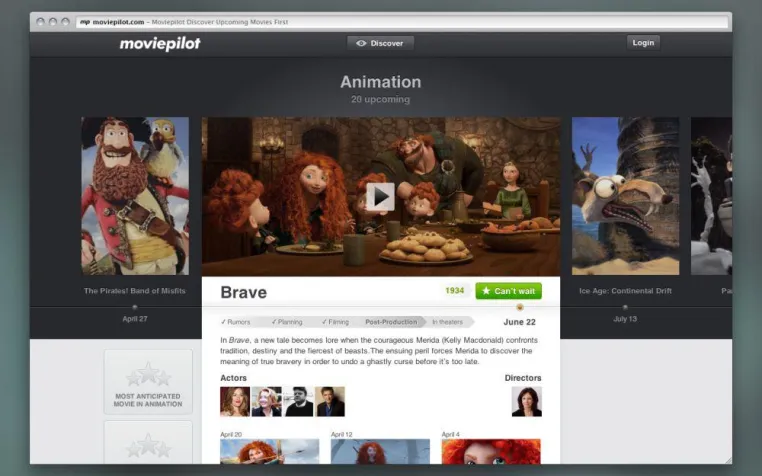Click the browser address bar
This screenshot has width=762, height=476.
(402, 22)
